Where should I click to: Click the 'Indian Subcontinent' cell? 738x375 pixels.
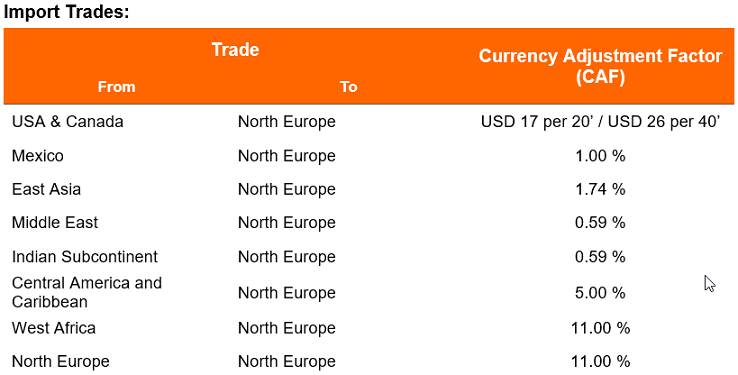point(85,257)
